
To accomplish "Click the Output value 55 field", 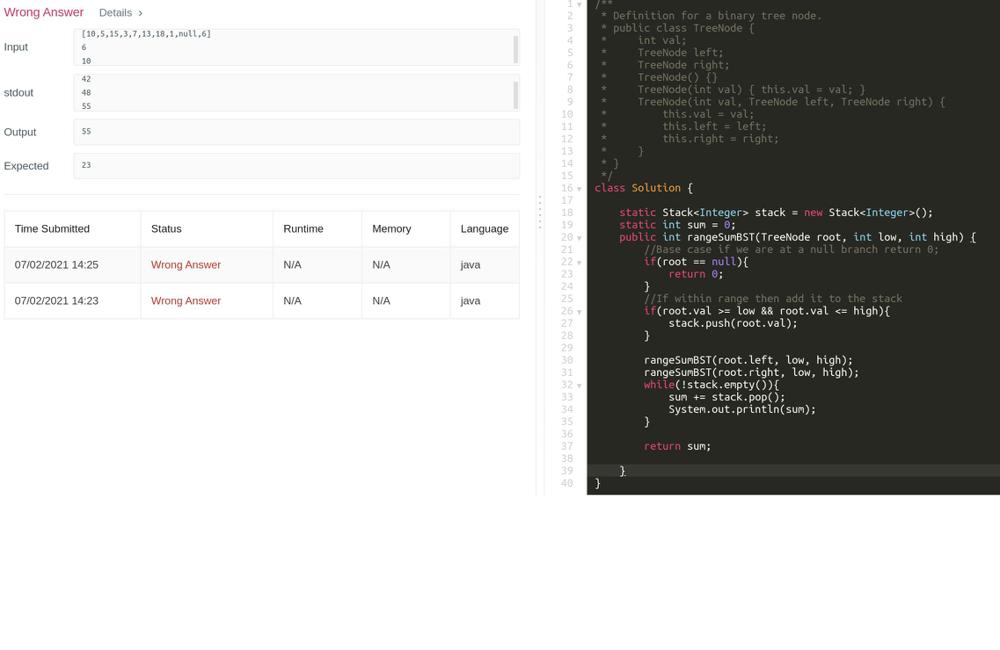I will coord(296,132).
